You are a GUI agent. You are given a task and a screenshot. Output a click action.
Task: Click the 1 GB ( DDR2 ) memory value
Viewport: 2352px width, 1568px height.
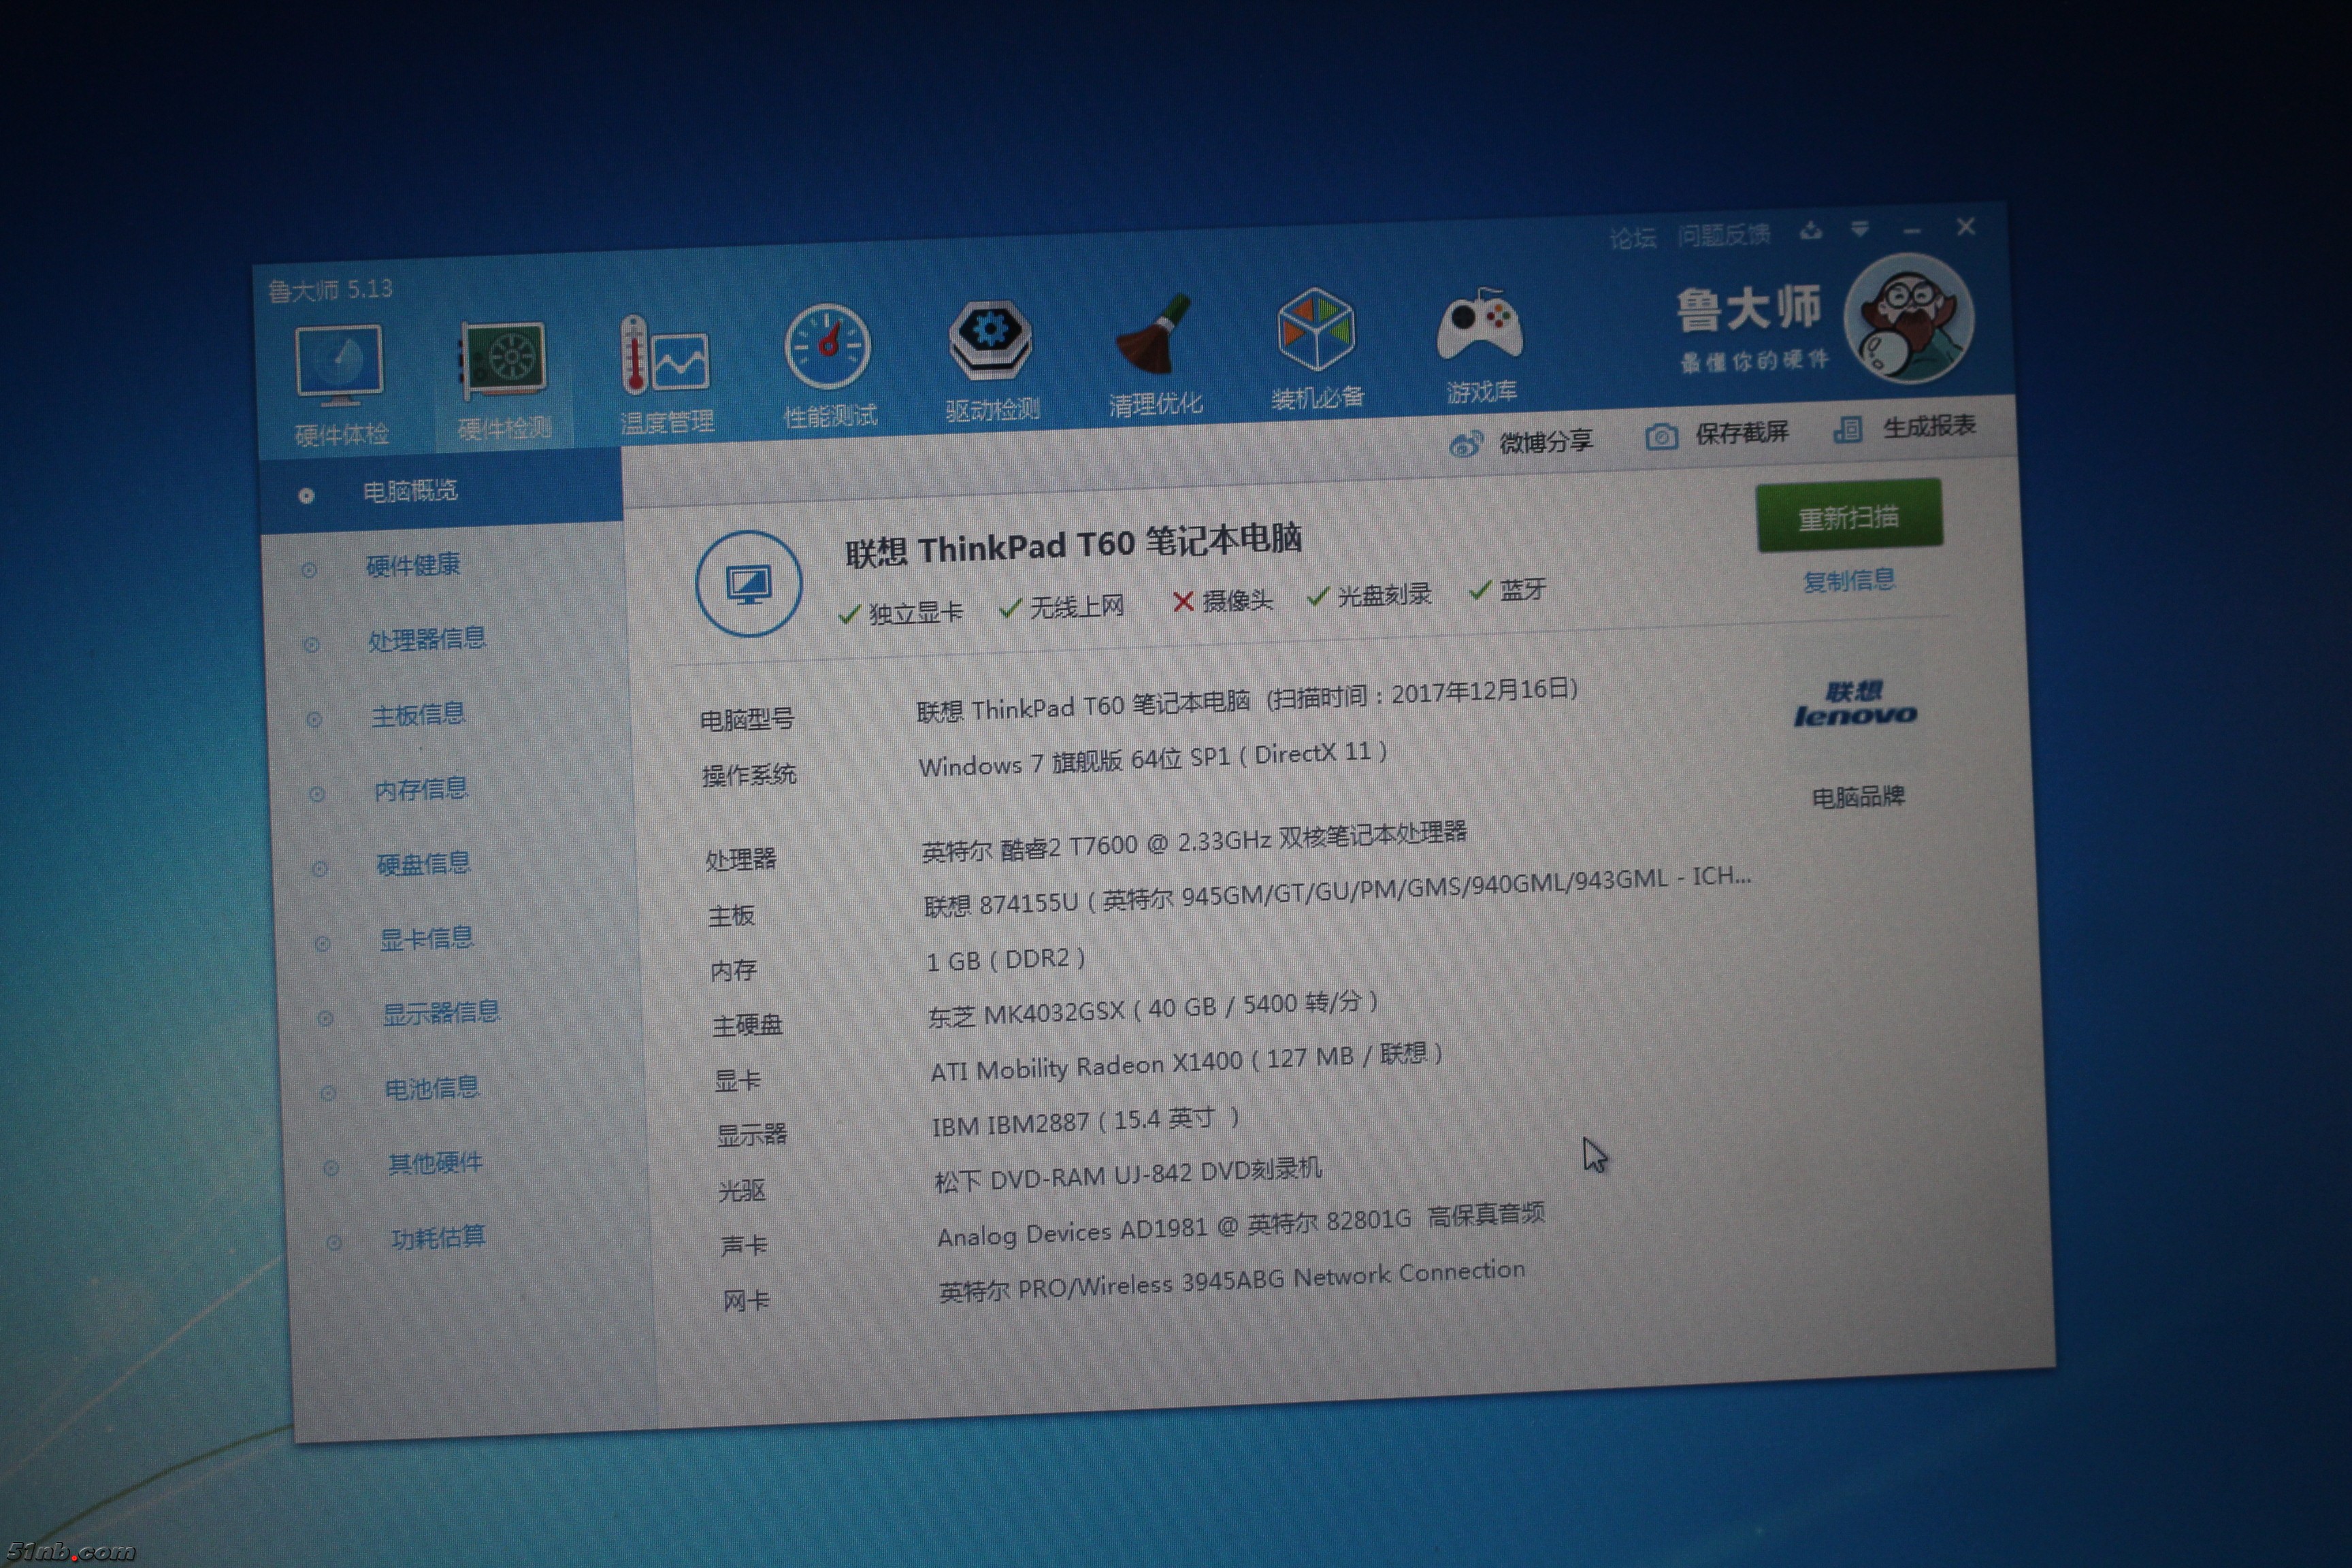point(1006,960)
